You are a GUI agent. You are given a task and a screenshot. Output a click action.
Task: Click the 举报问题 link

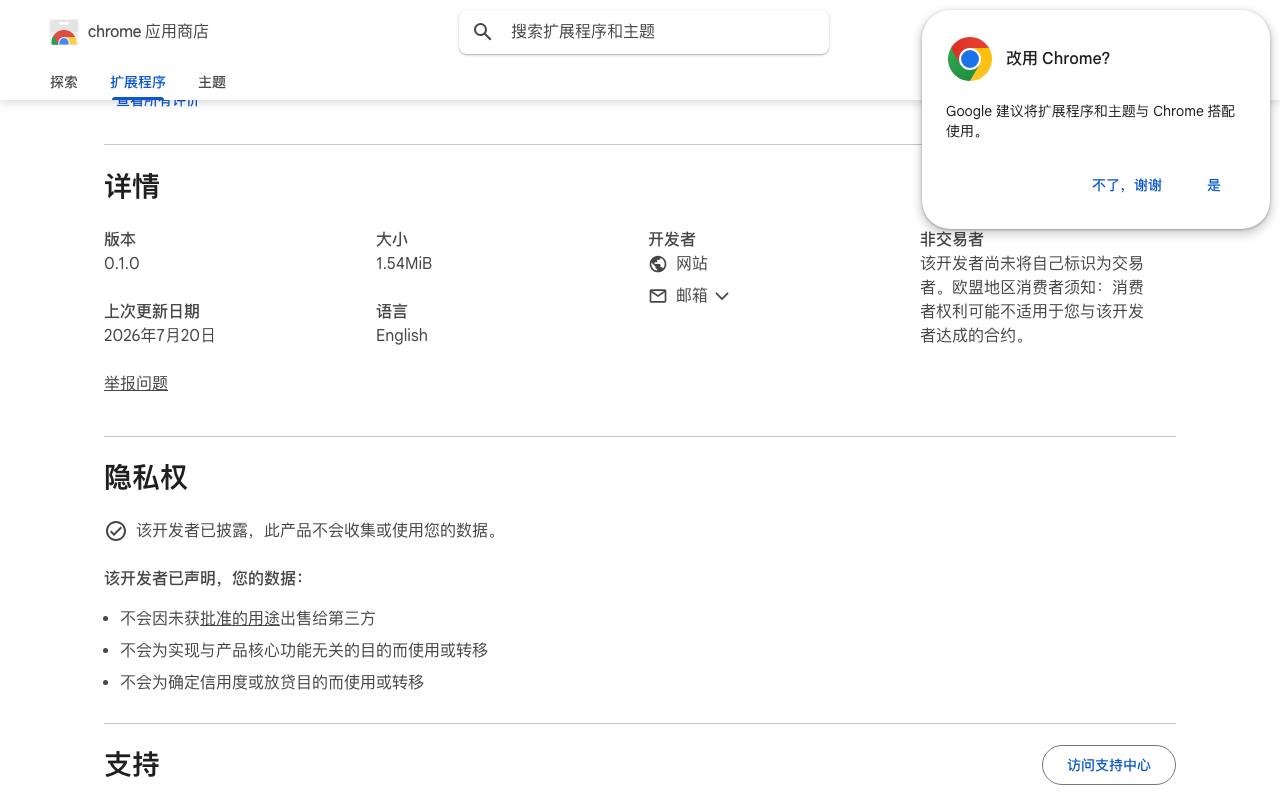(136, 384)
